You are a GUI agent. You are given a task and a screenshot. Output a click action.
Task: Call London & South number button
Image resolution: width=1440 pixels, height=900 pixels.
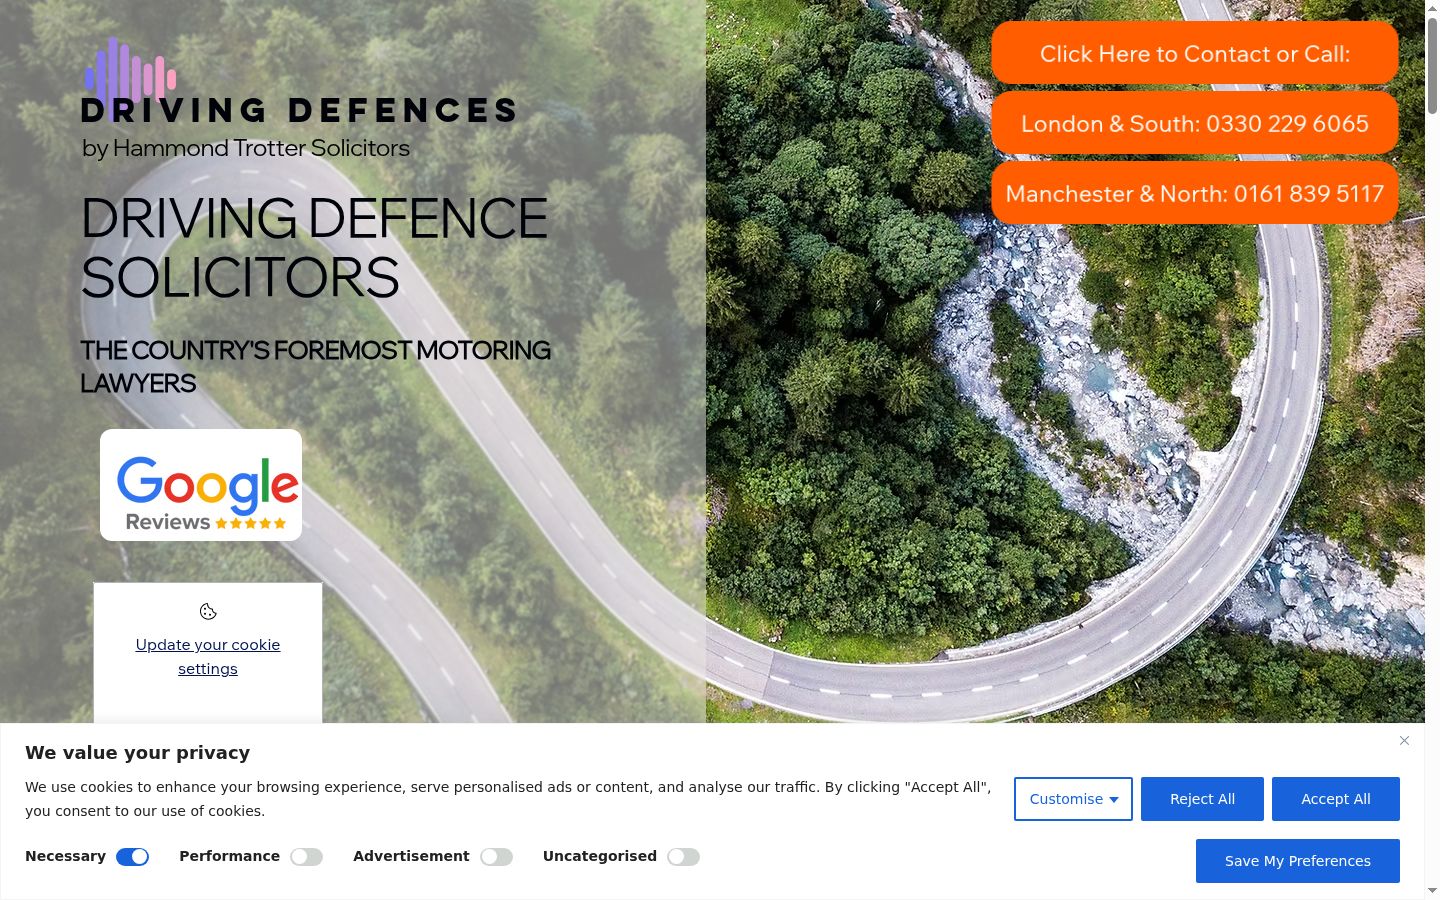1195,123
